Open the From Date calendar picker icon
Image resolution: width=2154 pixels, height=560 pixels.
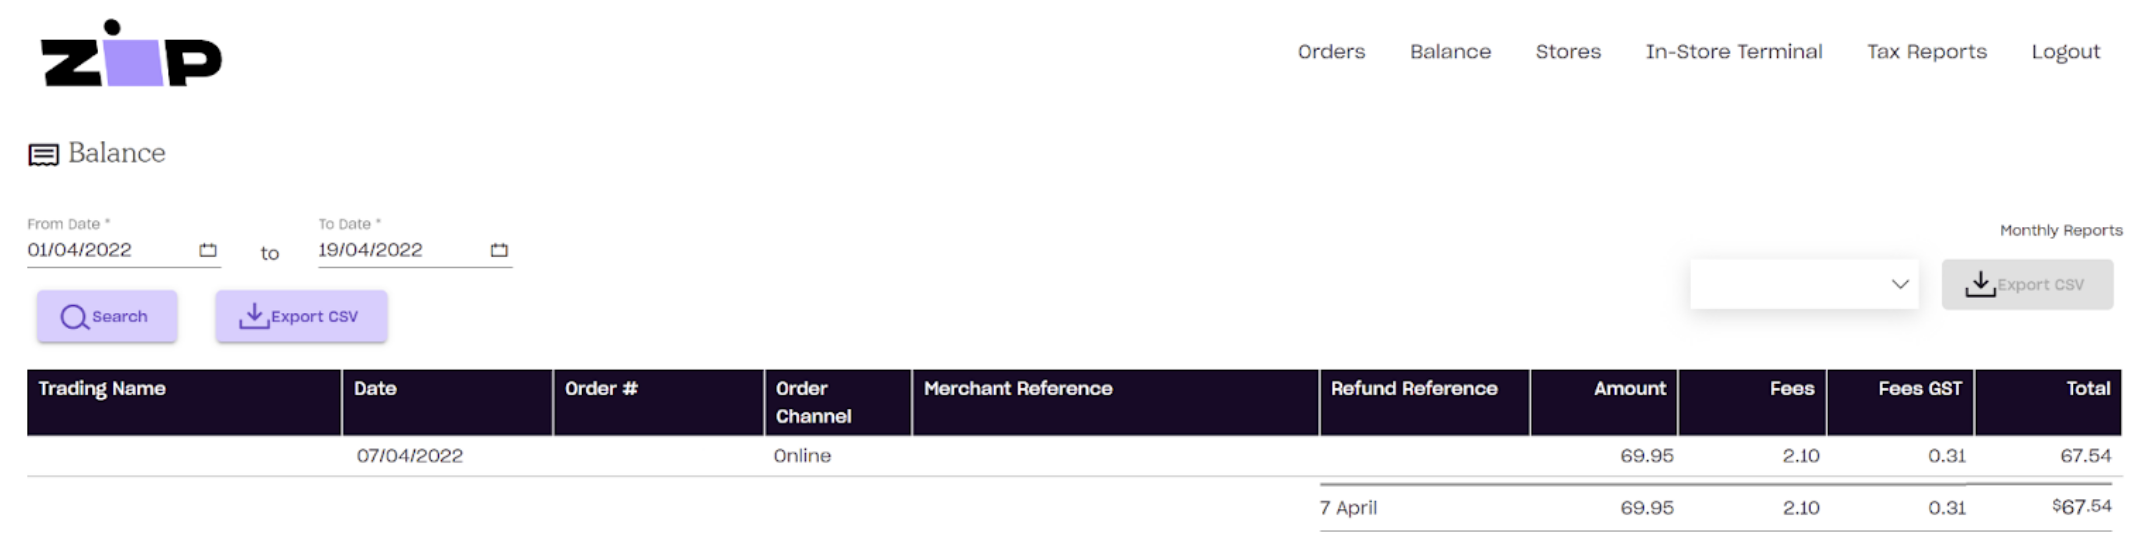pos(208,250)
